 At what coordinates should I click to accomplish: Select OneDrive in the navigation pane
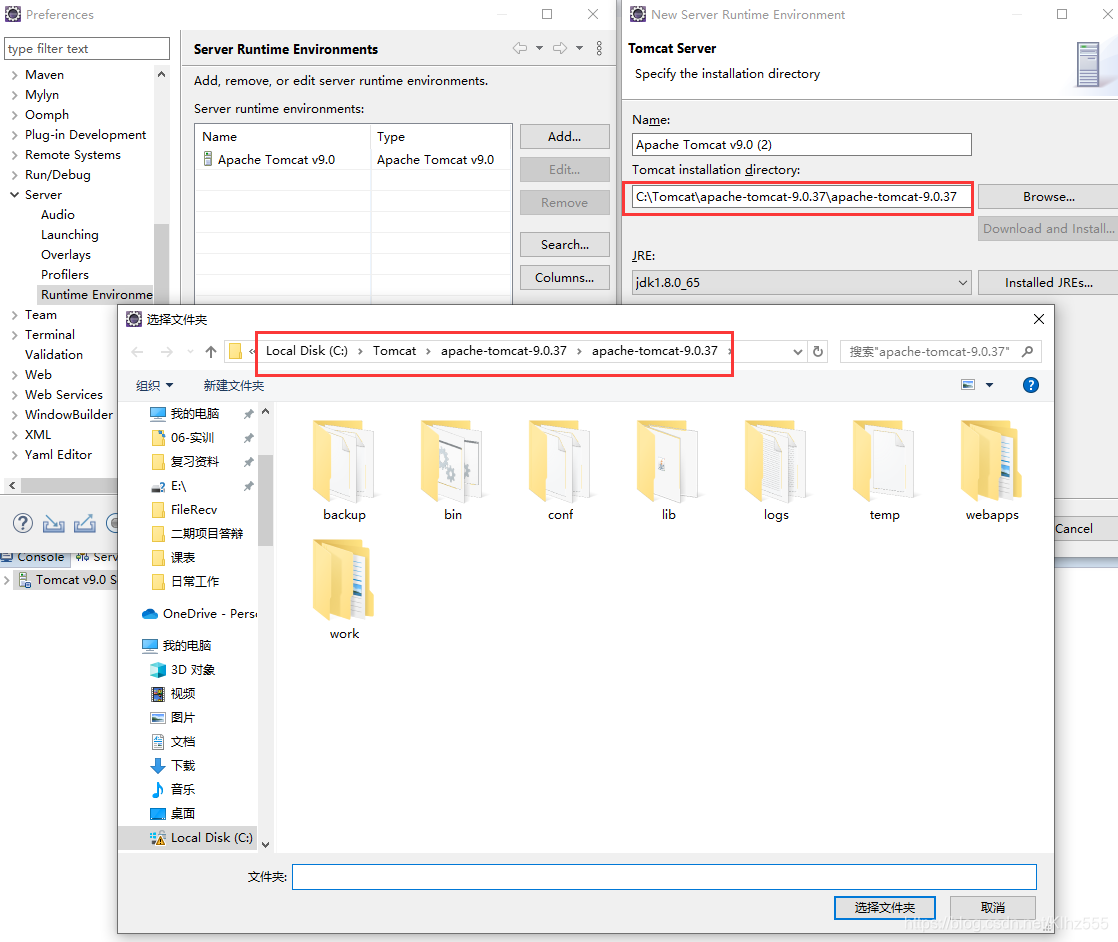(199, 614)
